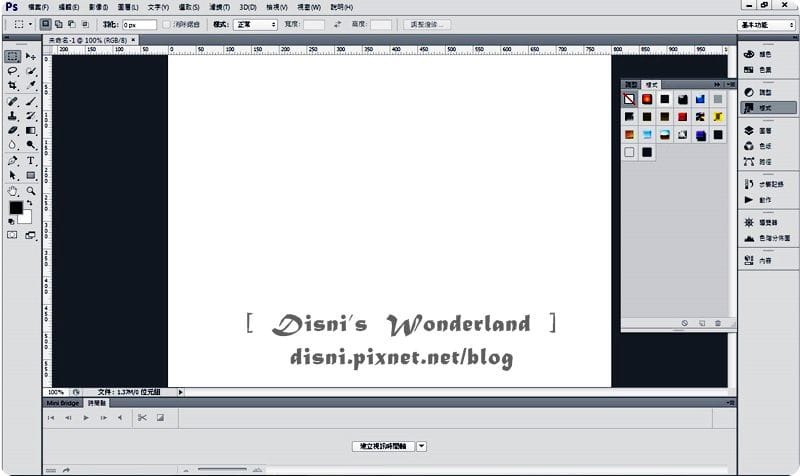Apply the blue glass style swatch
Screen dimensions: 800x476
pos(700,99)
